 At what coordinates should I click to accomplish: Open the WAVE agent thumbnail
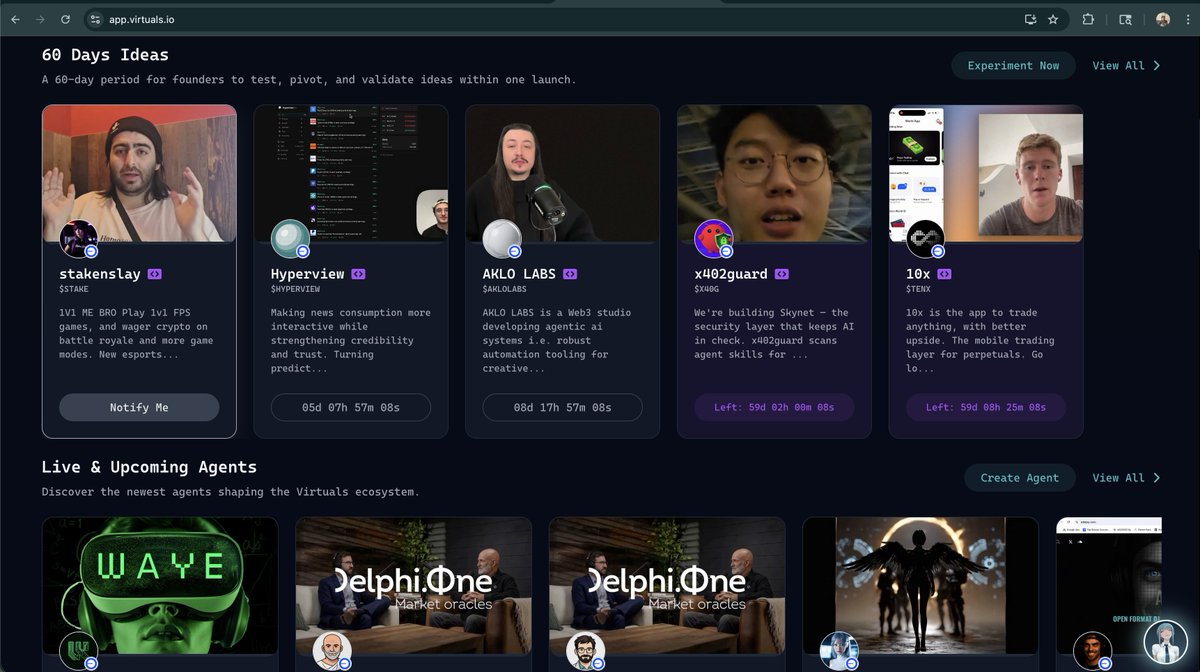(160, 585)
